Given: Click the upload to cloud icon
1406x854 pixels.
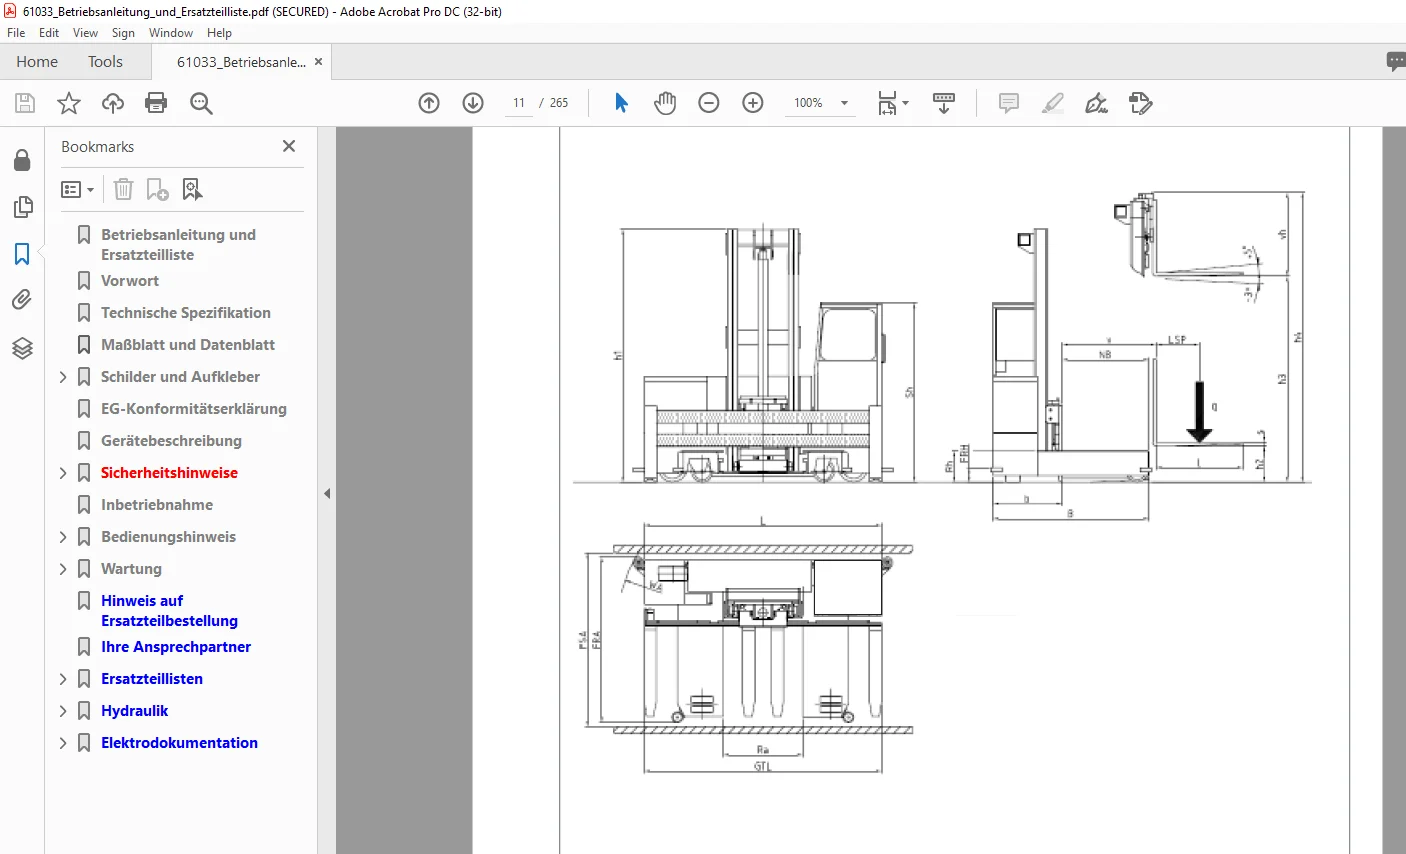Looking at the screenshot, I should click(x=113, y=103).
